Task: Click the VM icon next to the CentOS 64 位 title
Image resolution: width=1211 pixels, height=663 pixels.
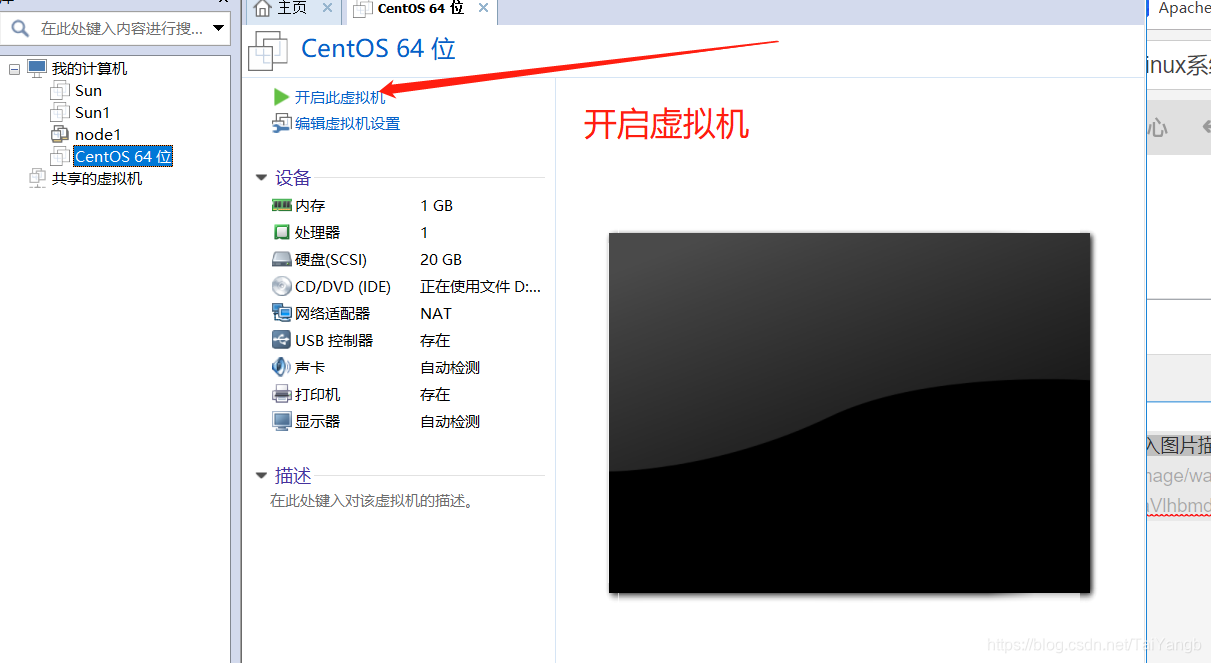Action: 268,50
